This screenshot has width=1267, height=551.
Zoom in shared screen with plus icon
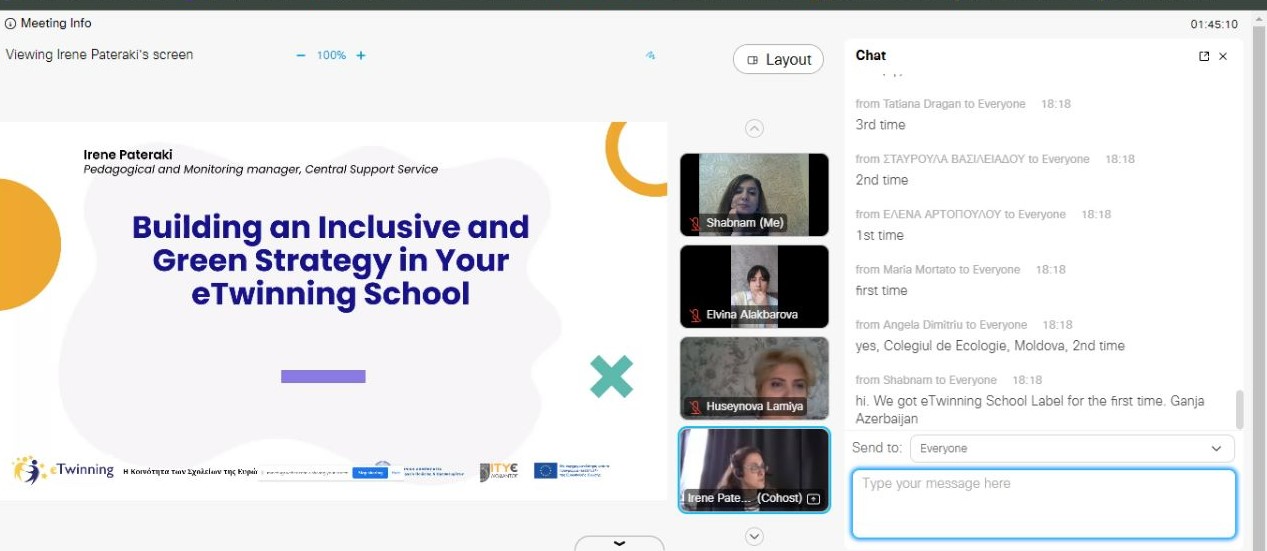[x=361, y=56]
